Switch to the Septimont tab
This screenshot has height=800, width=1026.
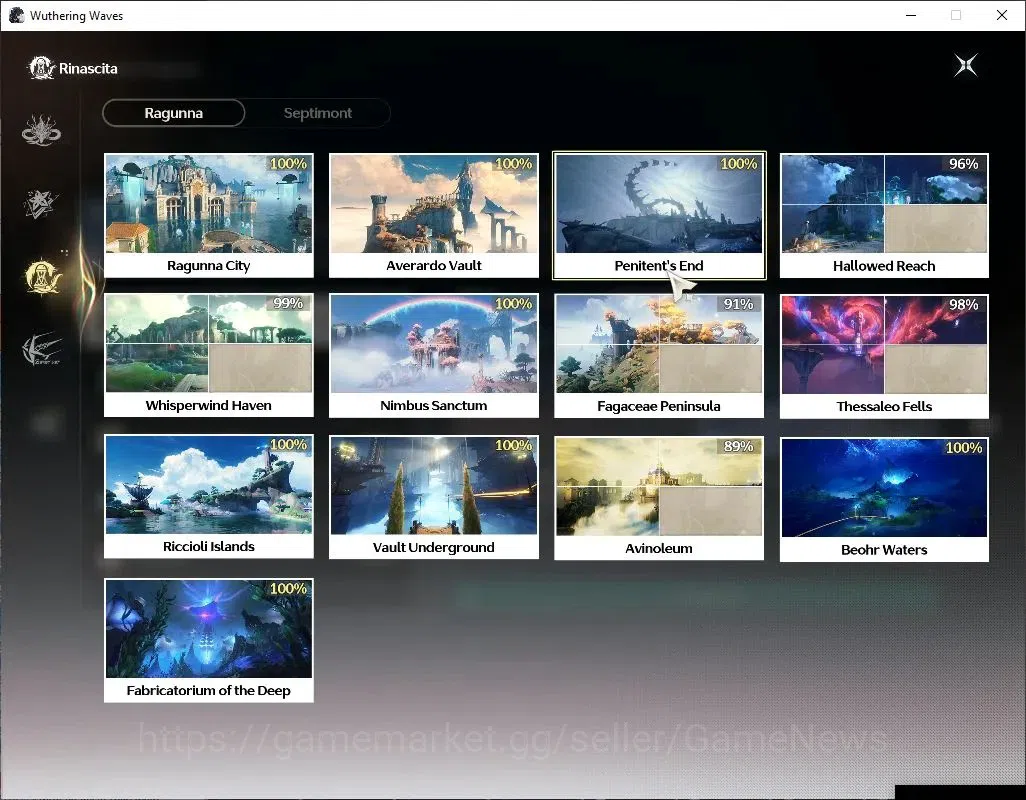pyautogui.click(x=318, y=113)
